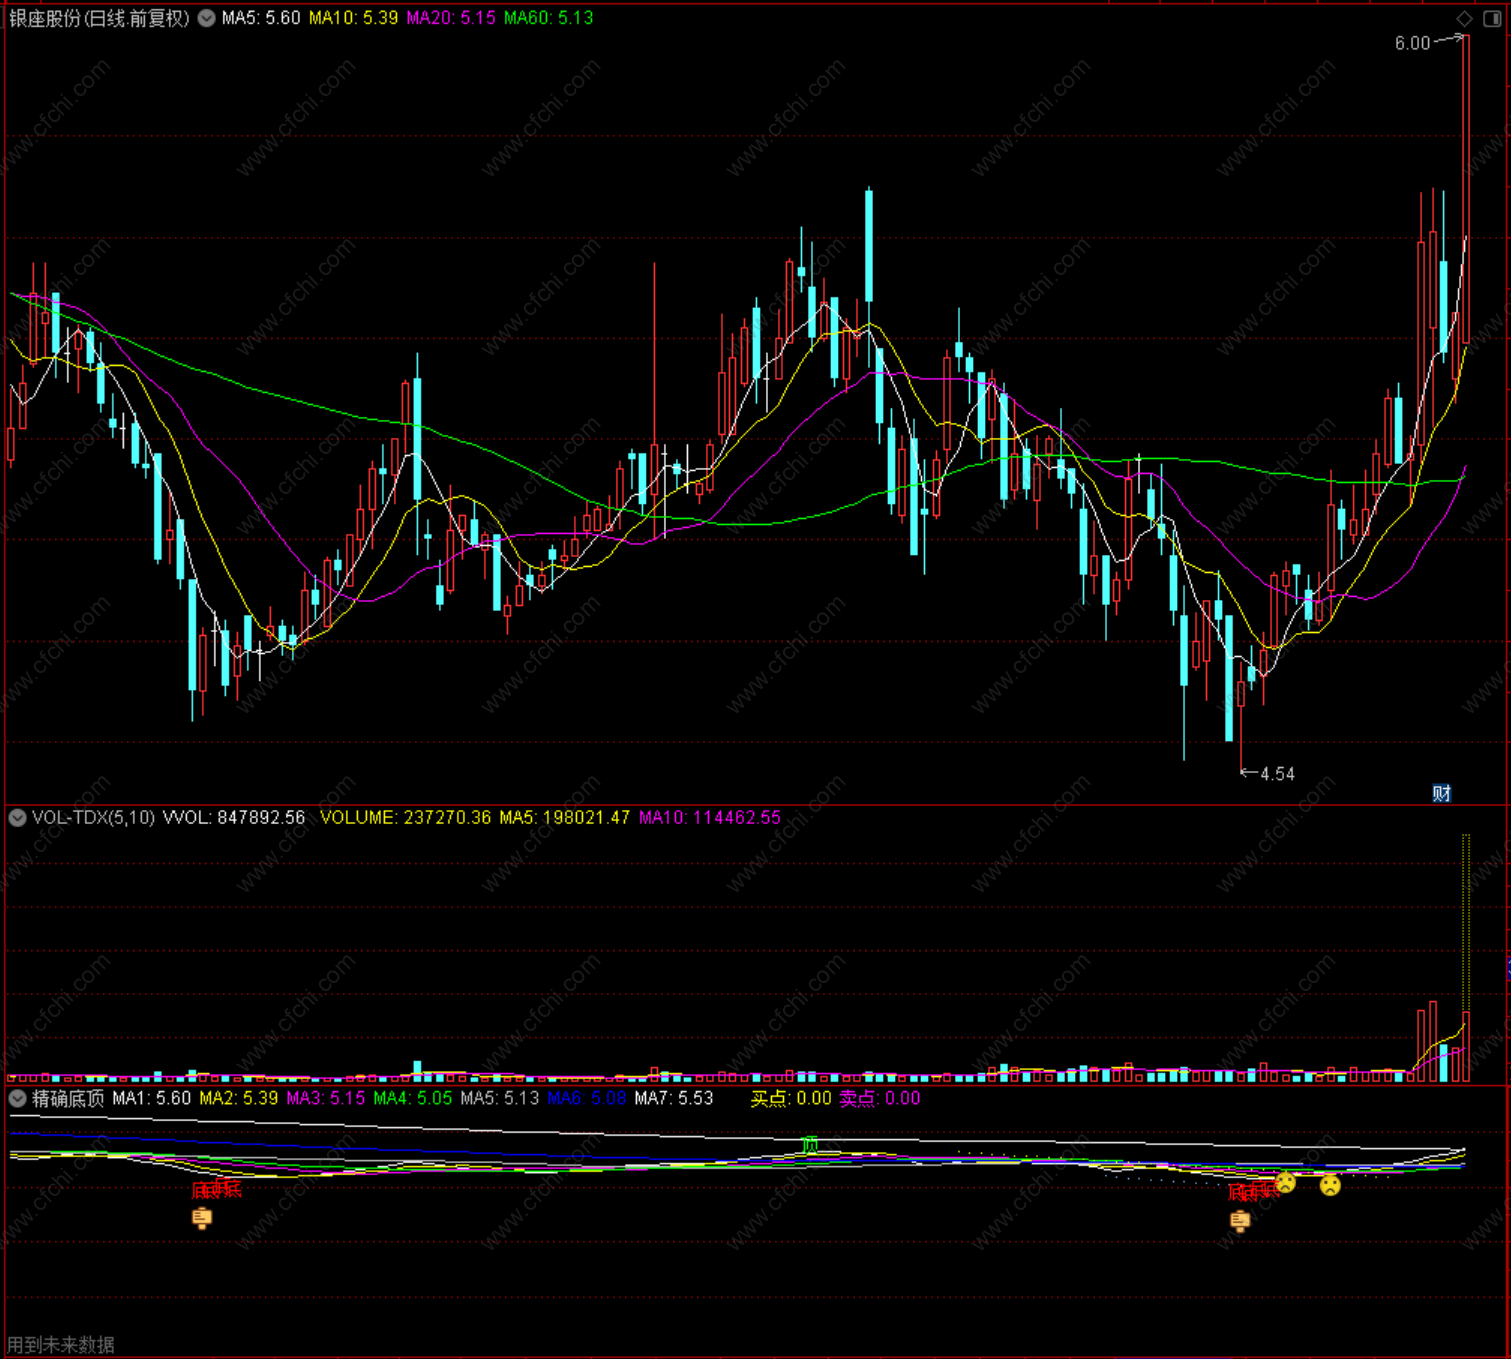Click the MA2: 5.39 indicator value
The height and width of the screenshot is (1359, 1511).
(239, 1098)
